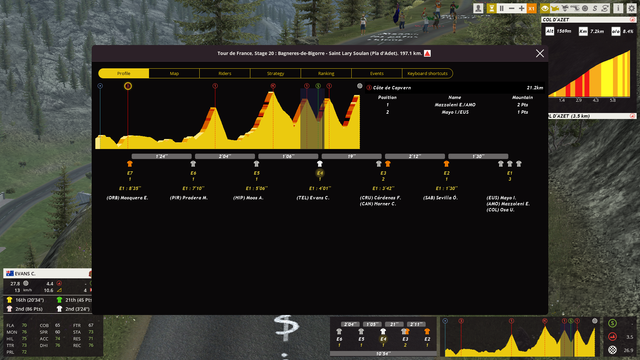The image size is (640, 360).
Task: Click the checkered finish distance icon
Action: pyautogui.click(x=612, y=350)
